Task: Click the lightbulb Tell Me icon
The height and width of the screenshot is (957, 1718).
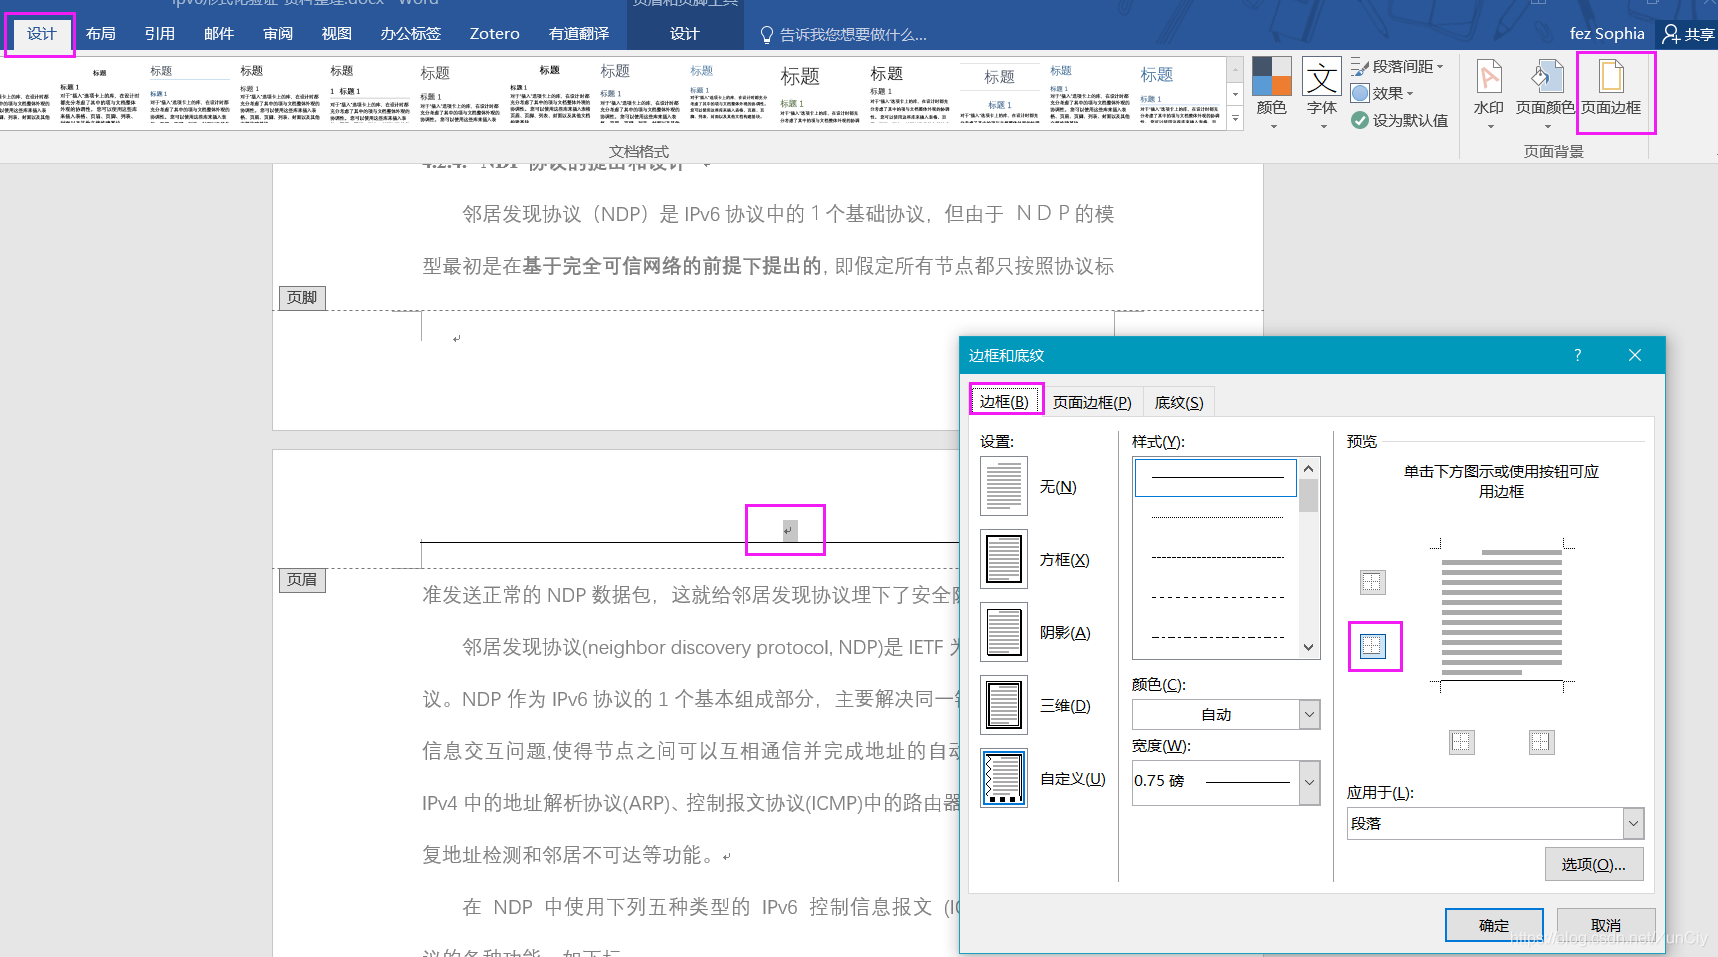Action: click(x=767, y=35)
